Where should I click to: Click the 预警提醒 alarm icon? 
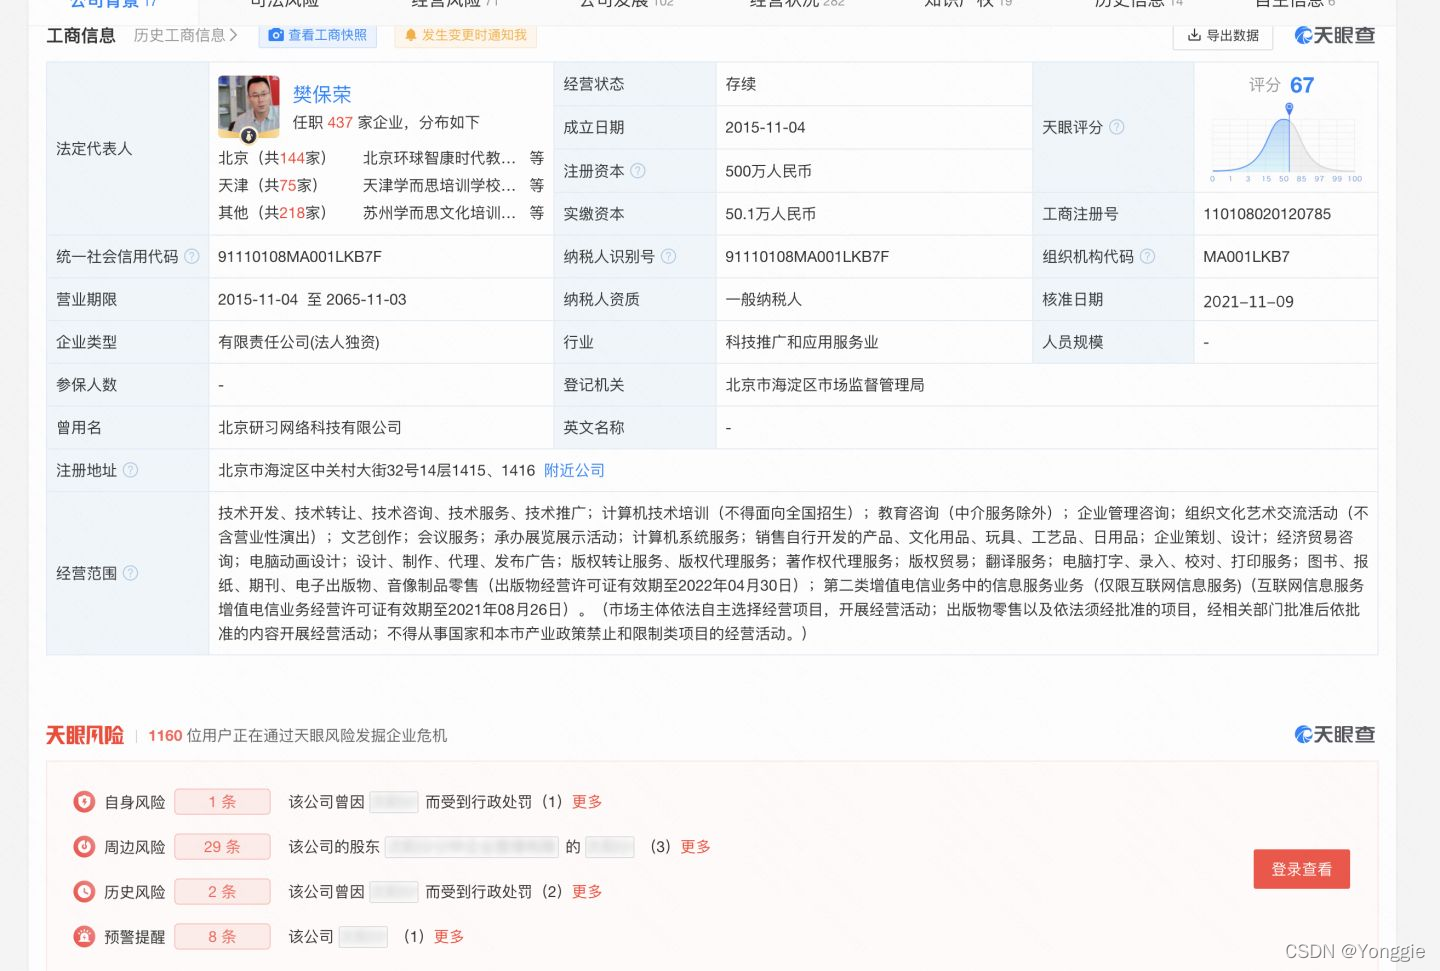point(84,937)
